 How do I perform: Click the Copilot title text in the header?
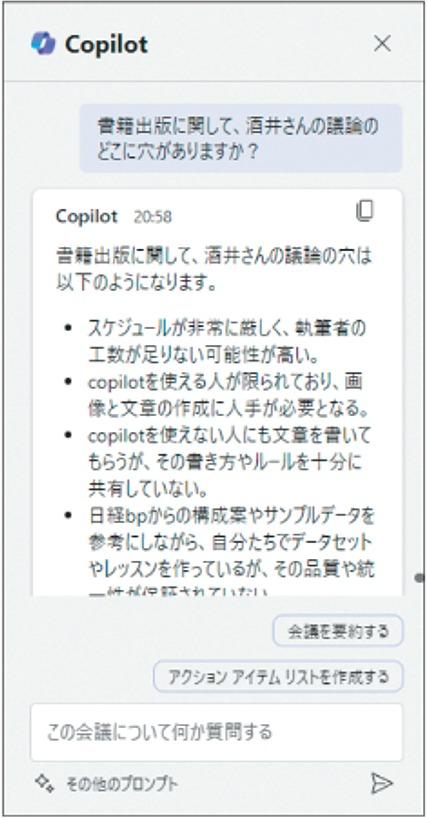(x=106, y=45)
